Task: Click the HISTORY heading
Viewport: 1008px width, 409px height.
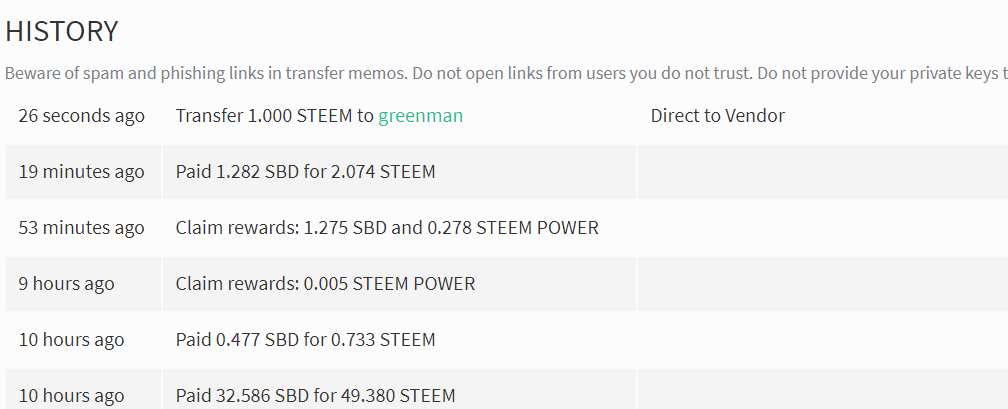Action: coord(62,32)
